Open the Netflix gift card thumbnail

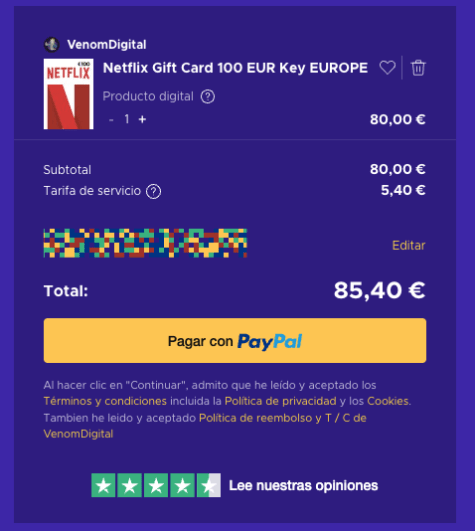pyautogui.click(x=69, y=94)
